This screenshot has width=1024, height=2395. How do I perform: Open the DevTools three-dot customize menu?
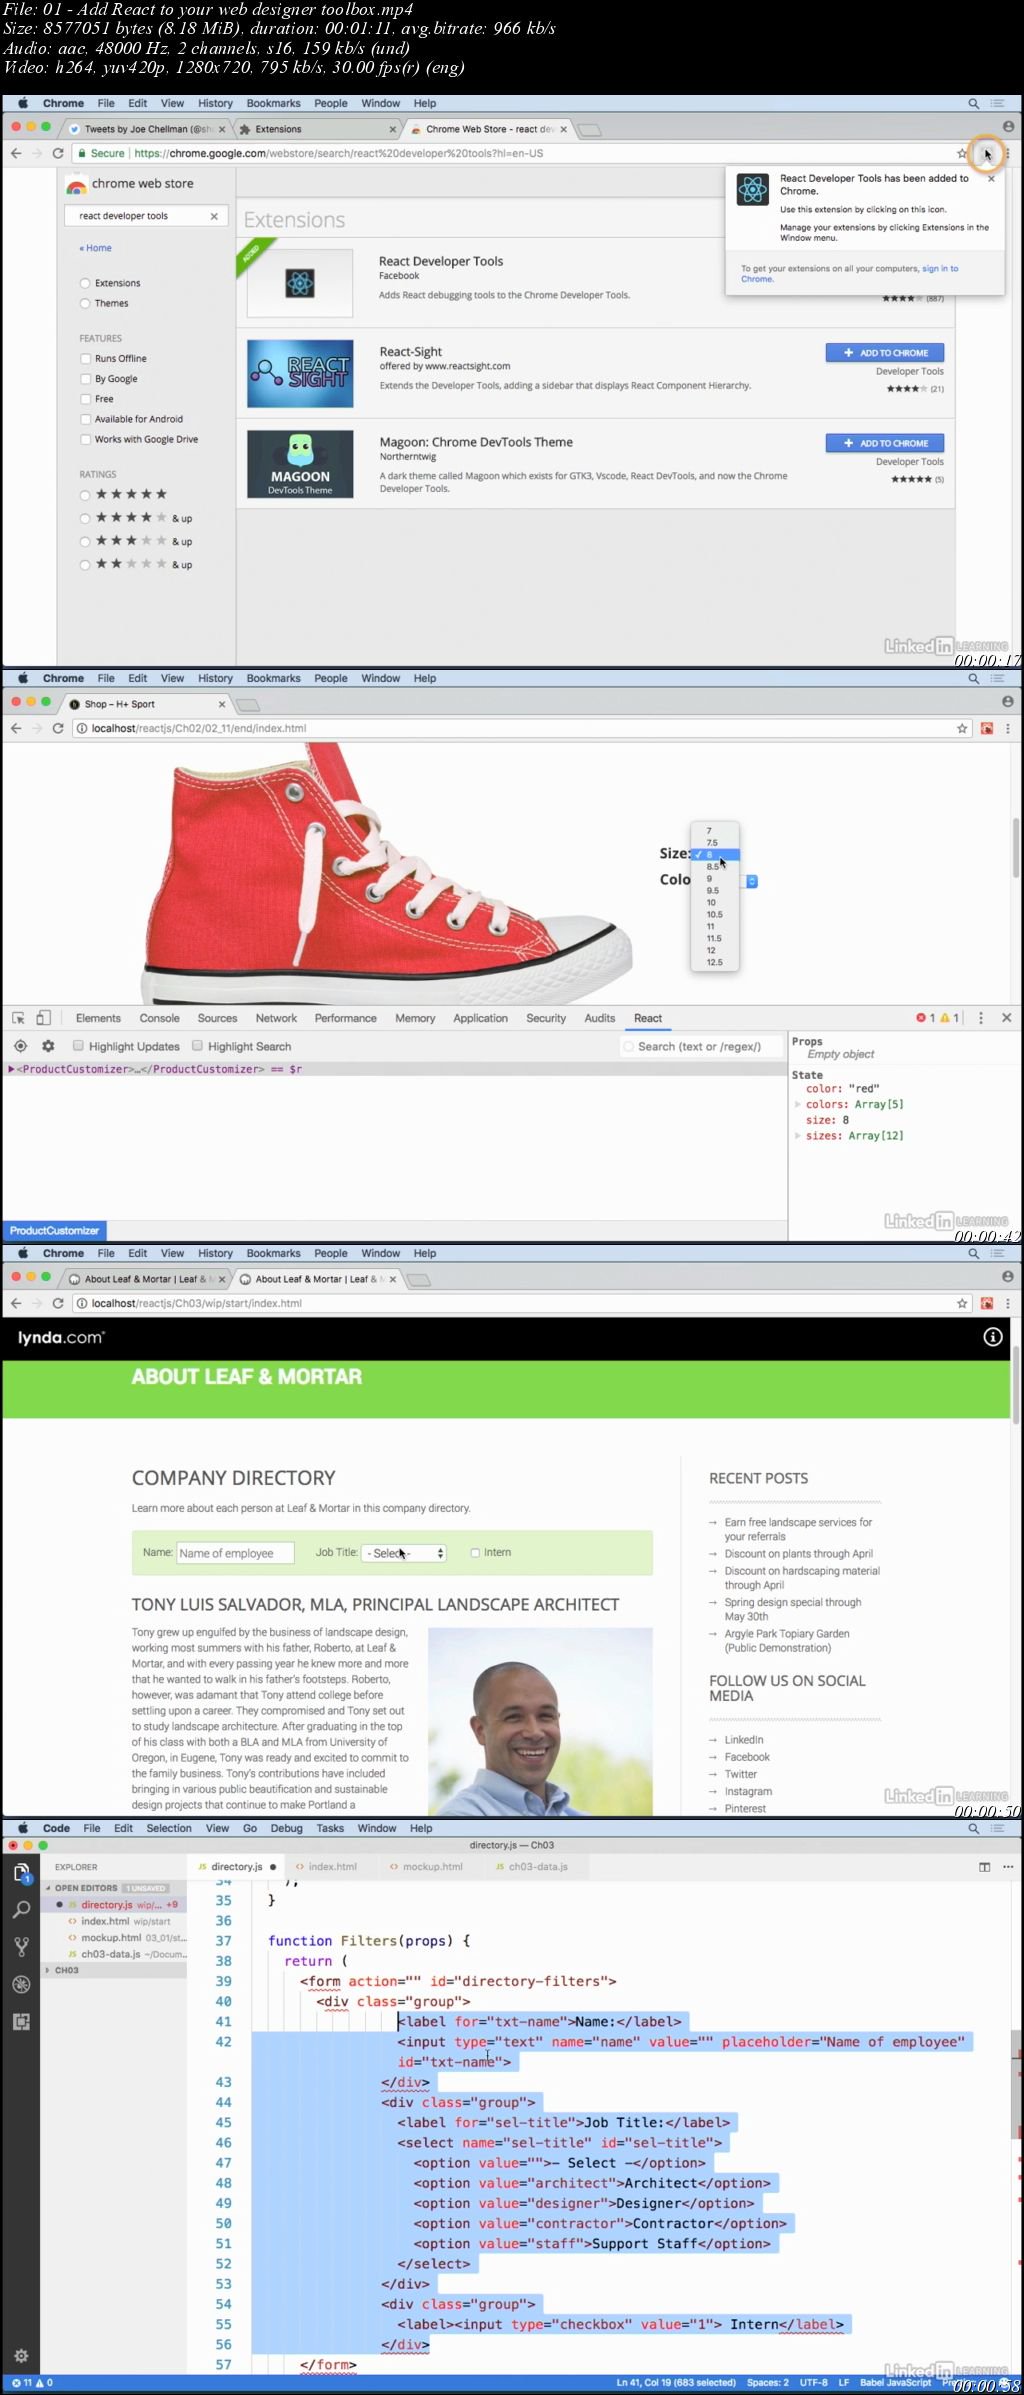tap(981, 1018)
